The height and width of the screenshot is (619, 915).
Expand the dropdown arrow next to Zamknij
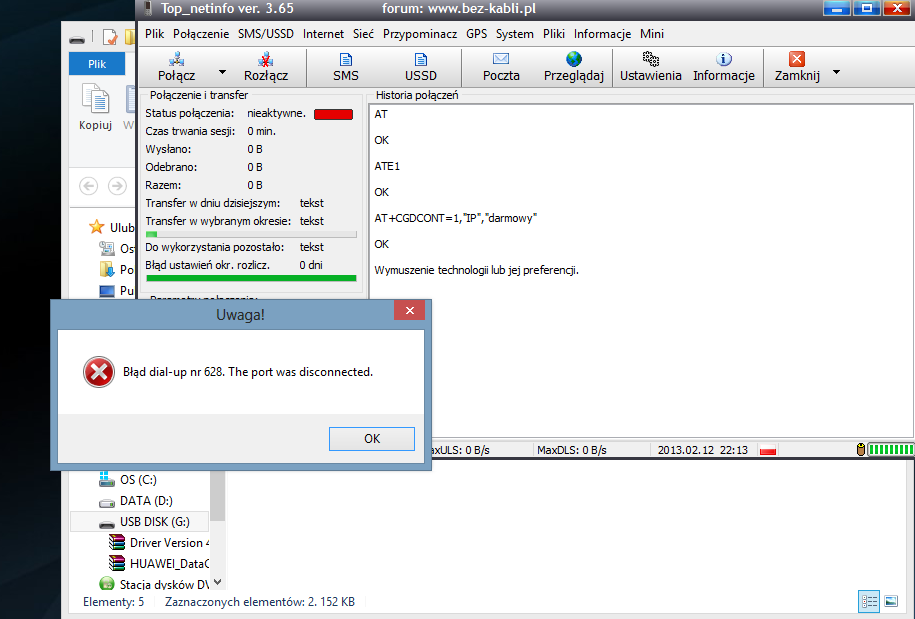pos(836,73)
